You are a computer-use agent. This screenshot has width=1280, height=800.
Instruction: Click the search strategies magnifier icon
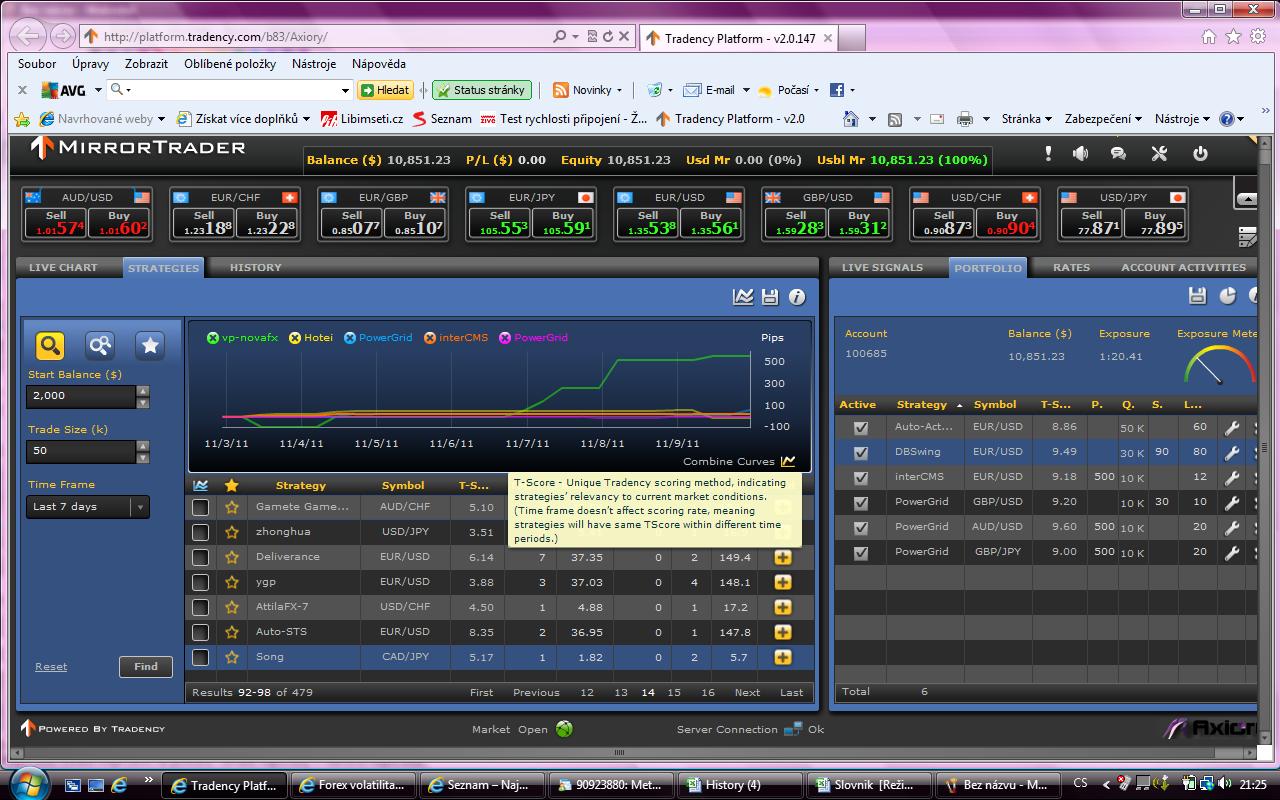[x=50, y=345]
